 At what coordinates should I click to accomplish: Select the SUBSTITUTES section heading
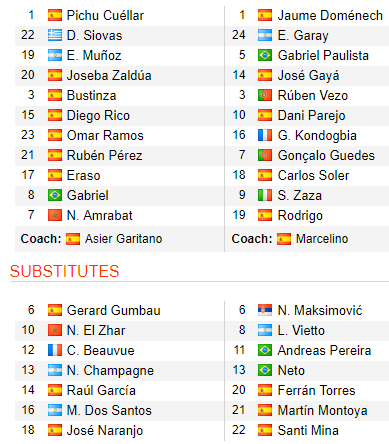pos(64,271)
